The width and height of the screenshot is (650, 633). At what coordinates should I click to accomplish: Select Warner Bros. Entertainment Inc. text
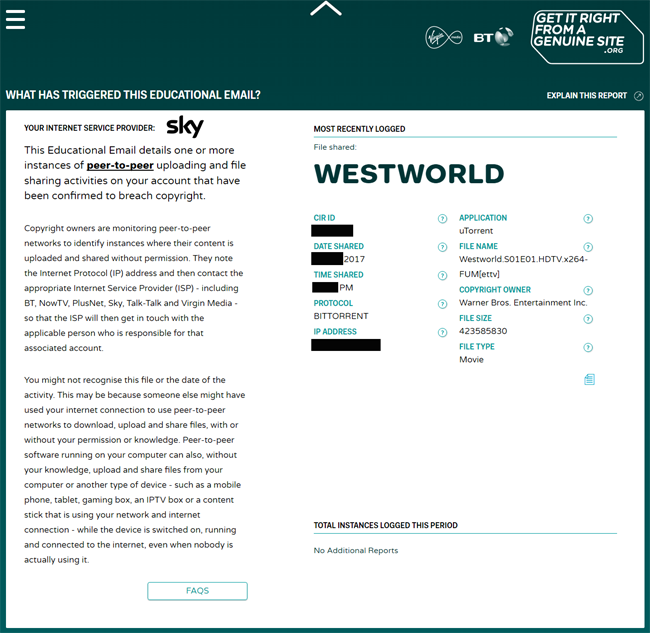(x=523, y=303)
